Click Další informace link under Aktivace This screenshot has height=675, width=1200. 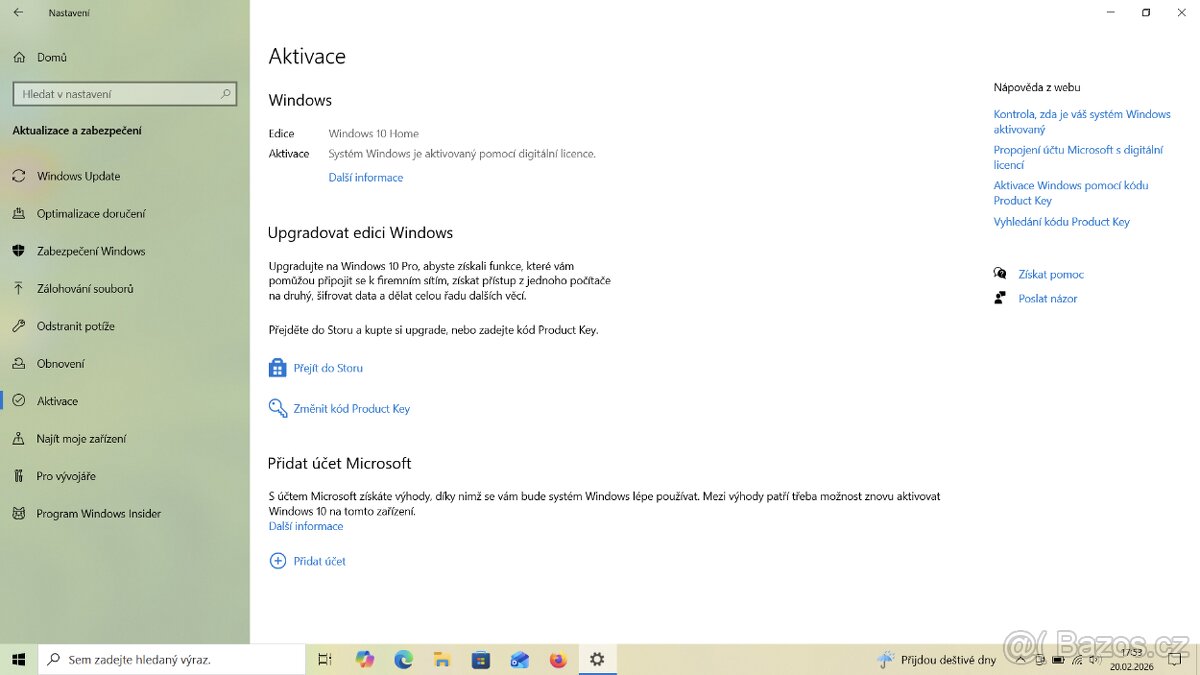[x=365, y=177]
